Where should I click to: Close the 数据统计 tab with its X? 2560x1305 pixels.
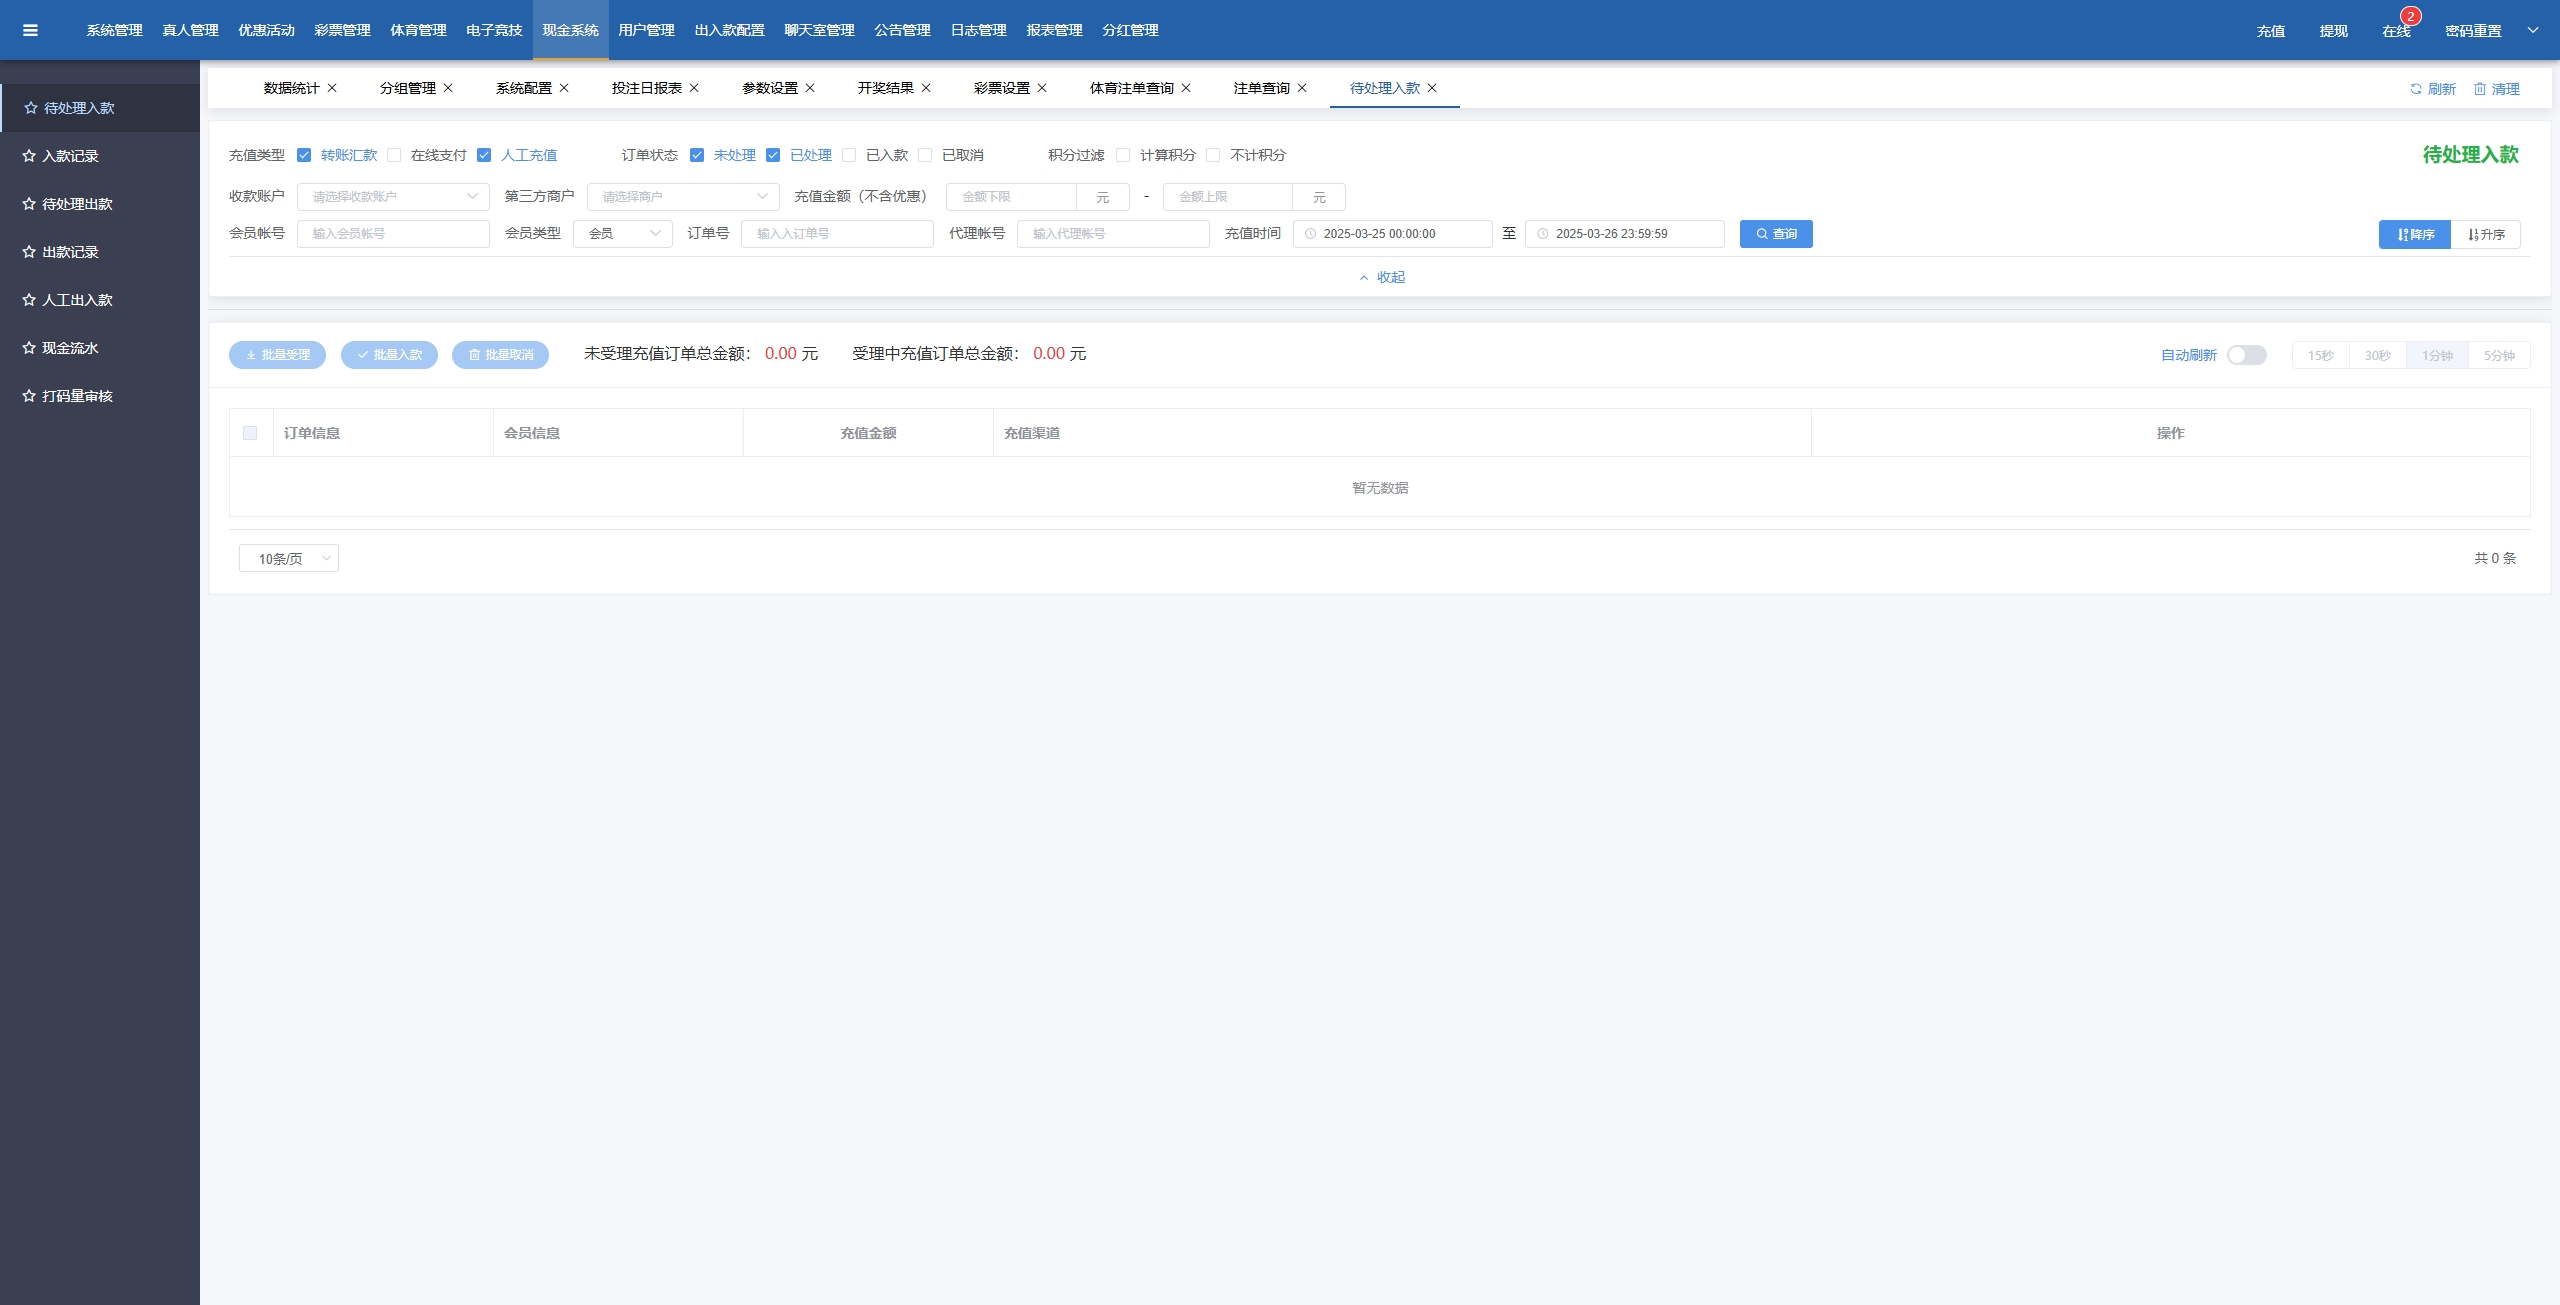click(x=332, y=88)
